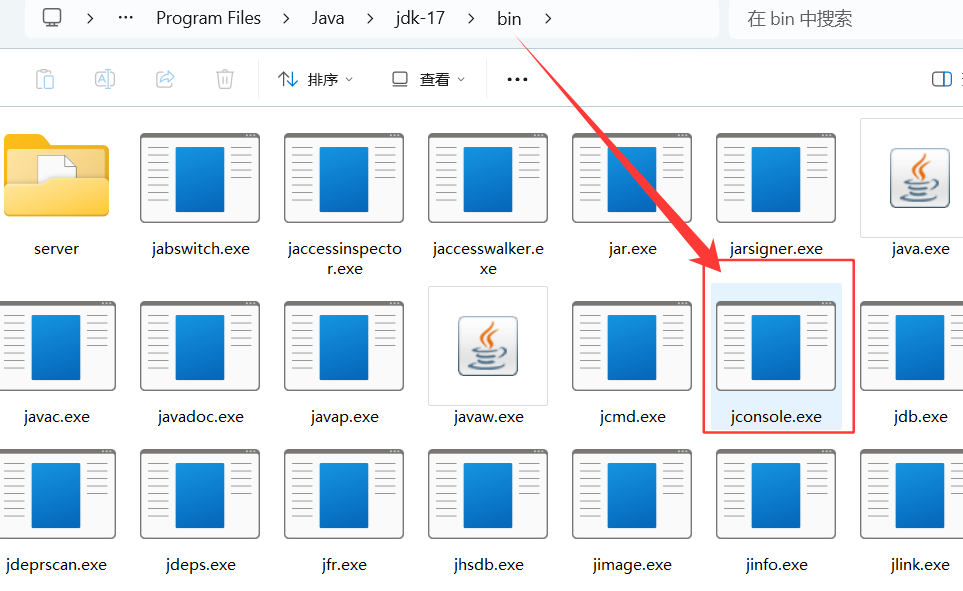Click the jdeprscan.exe file name

point(56,565)
